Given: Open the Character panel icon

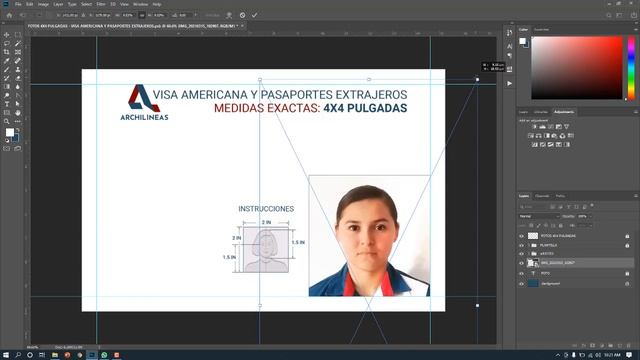Looking at the screenshot, I should click(509, 46).
